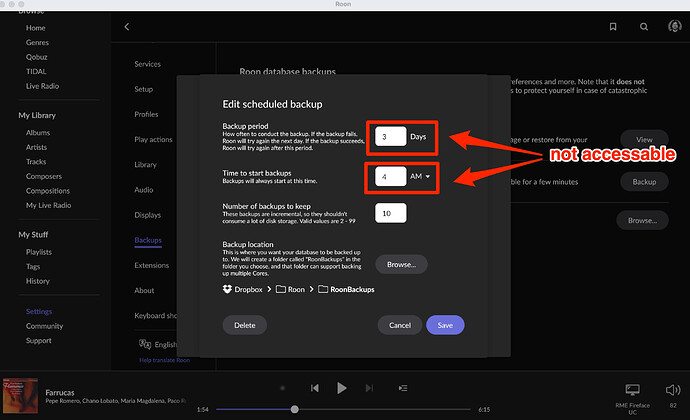This screenshot has width=690, height=420.
Task: Switch to Extensions settings tab
Action: tap(151, 265)
